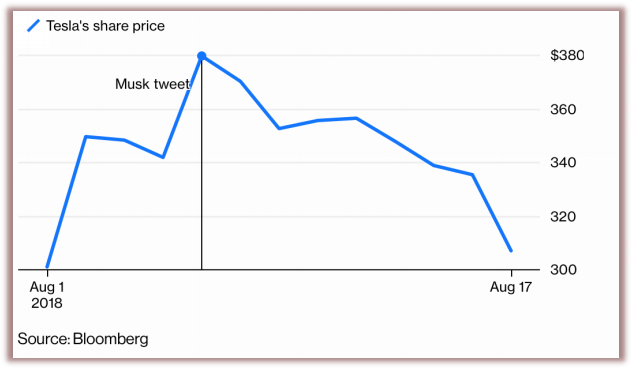Viewport: 632px width, 368px height.
Task: Click the Tesla's share price legend label
Action: coord(106,26)
